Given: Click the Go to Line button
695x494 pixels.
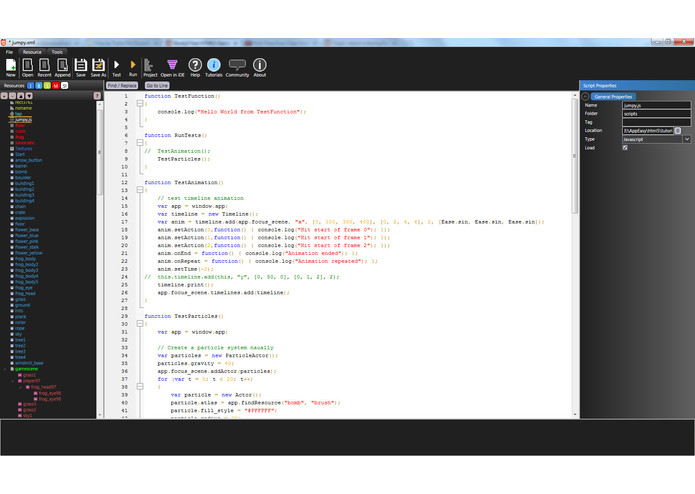Looking at the screenshot, I should pos(157,86).
